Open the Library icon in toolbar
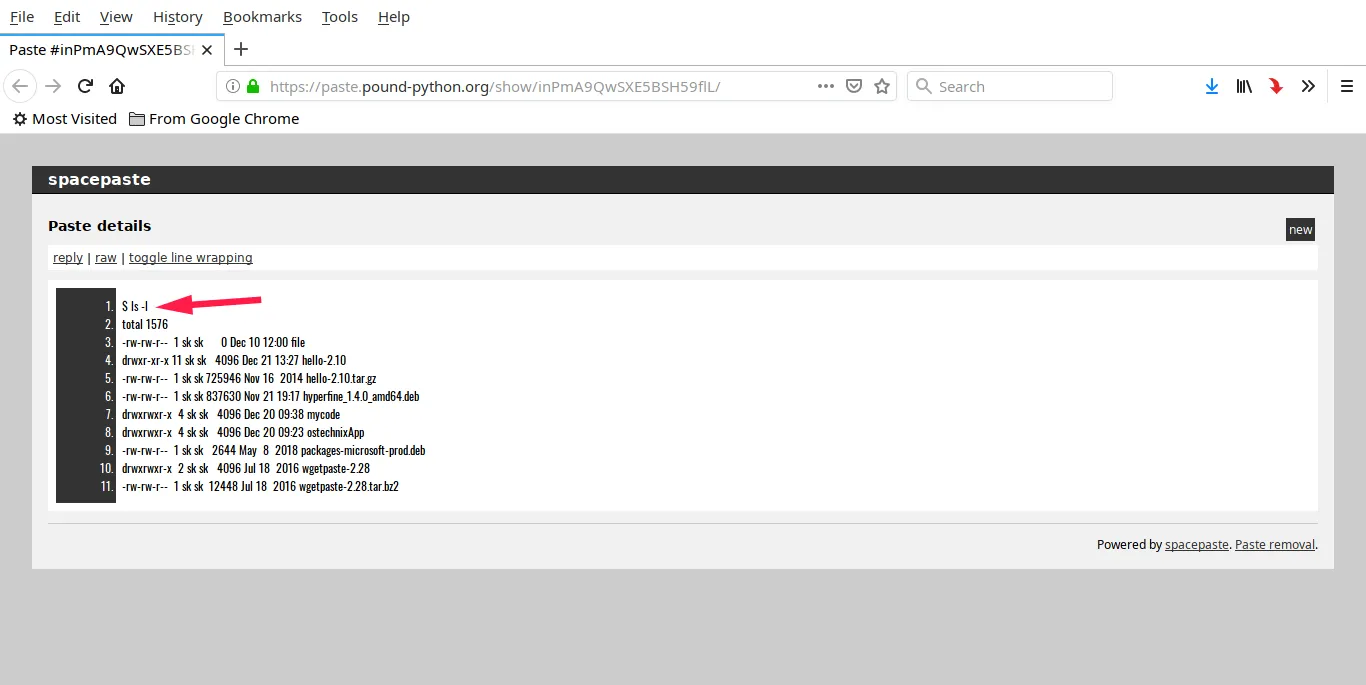1366x685 pixels. 1243,86
